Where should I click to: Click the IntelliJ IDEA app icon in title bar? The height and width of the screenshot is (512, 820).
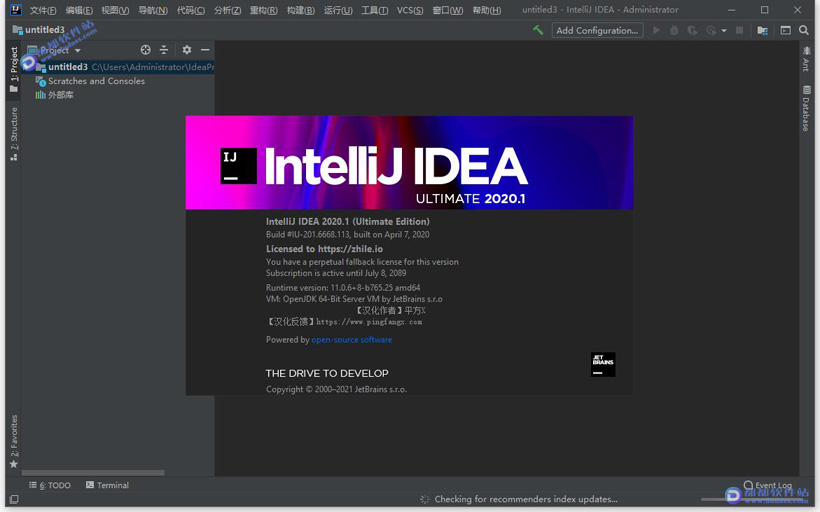[16, 9]
